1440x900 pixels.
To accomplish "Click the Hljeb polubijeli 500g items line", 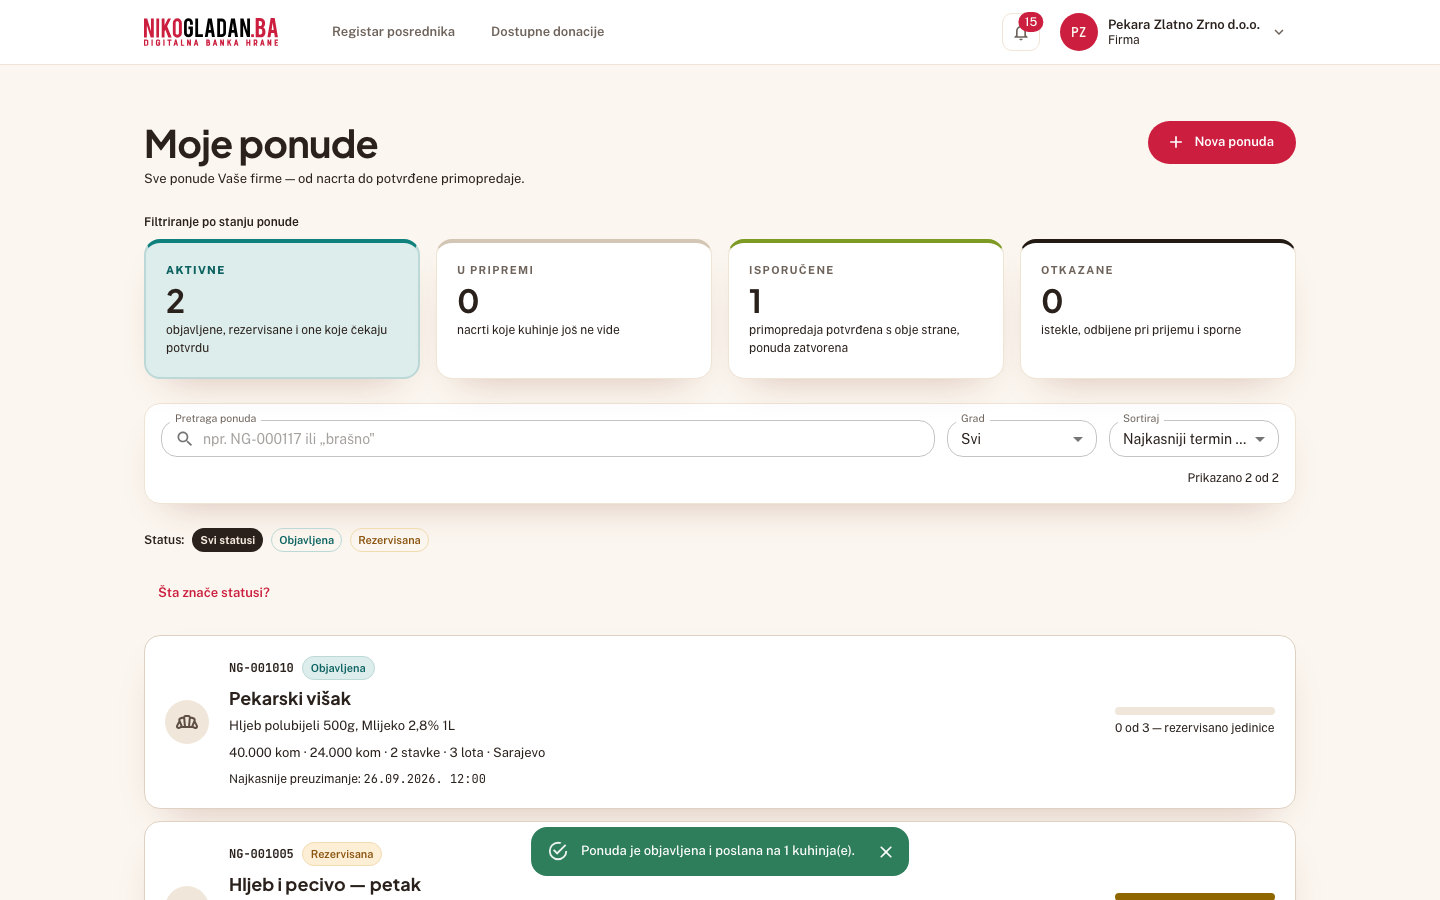I will click(342, 726).
